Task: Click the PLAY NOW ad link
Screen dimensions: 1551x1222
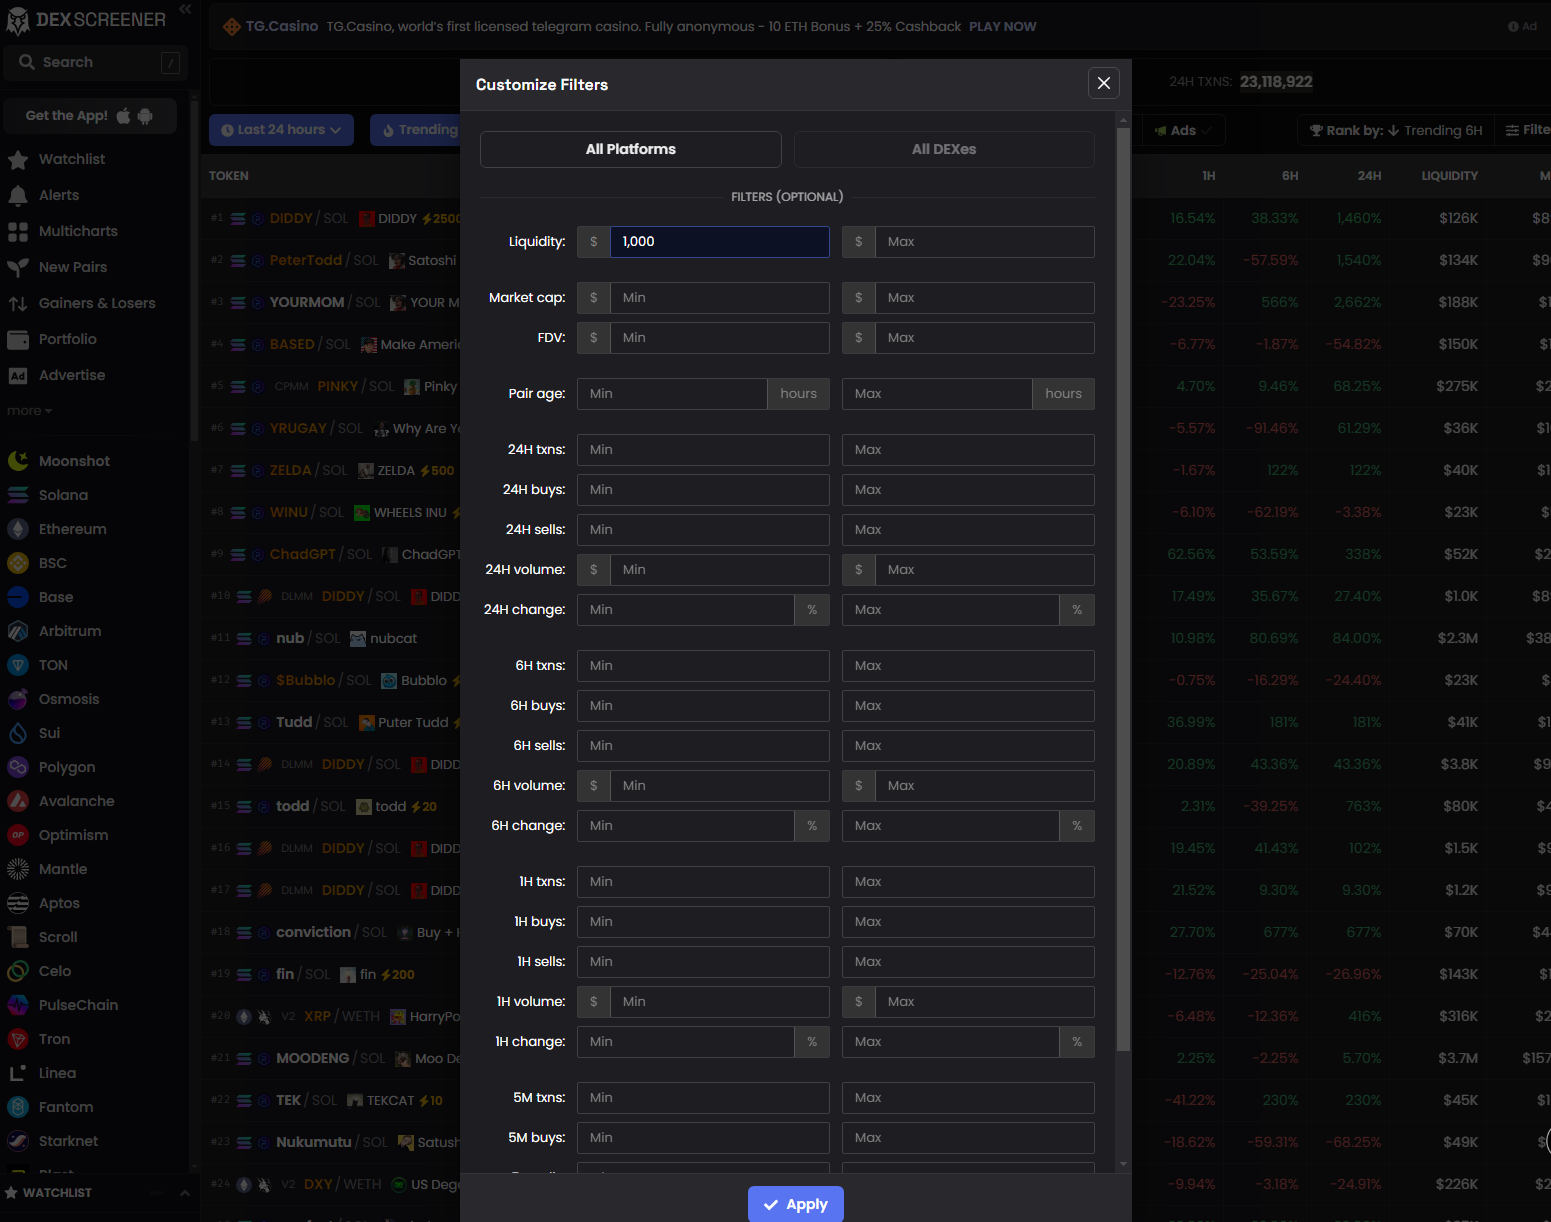Action: click(x=1002, y=27)
